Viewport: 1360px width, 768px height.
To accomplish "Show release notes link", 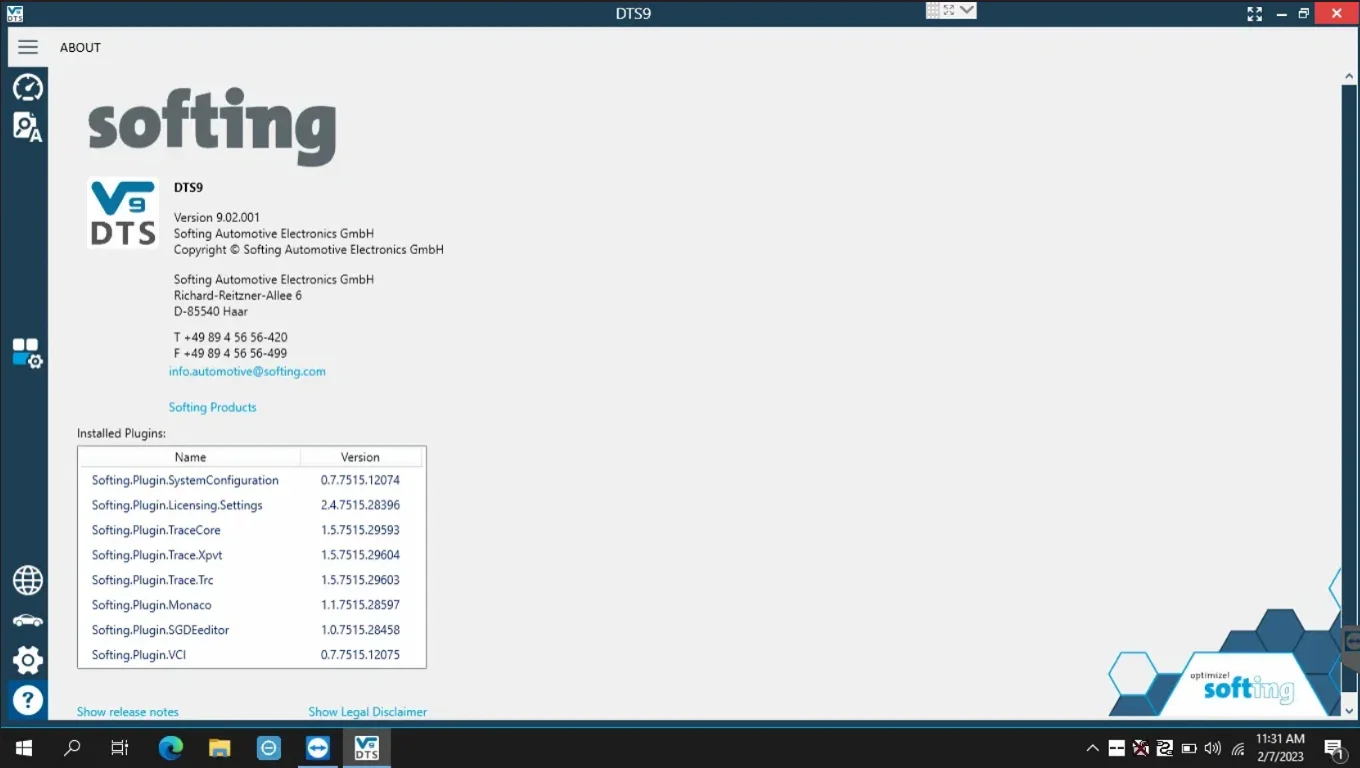I will pos(128,712).
